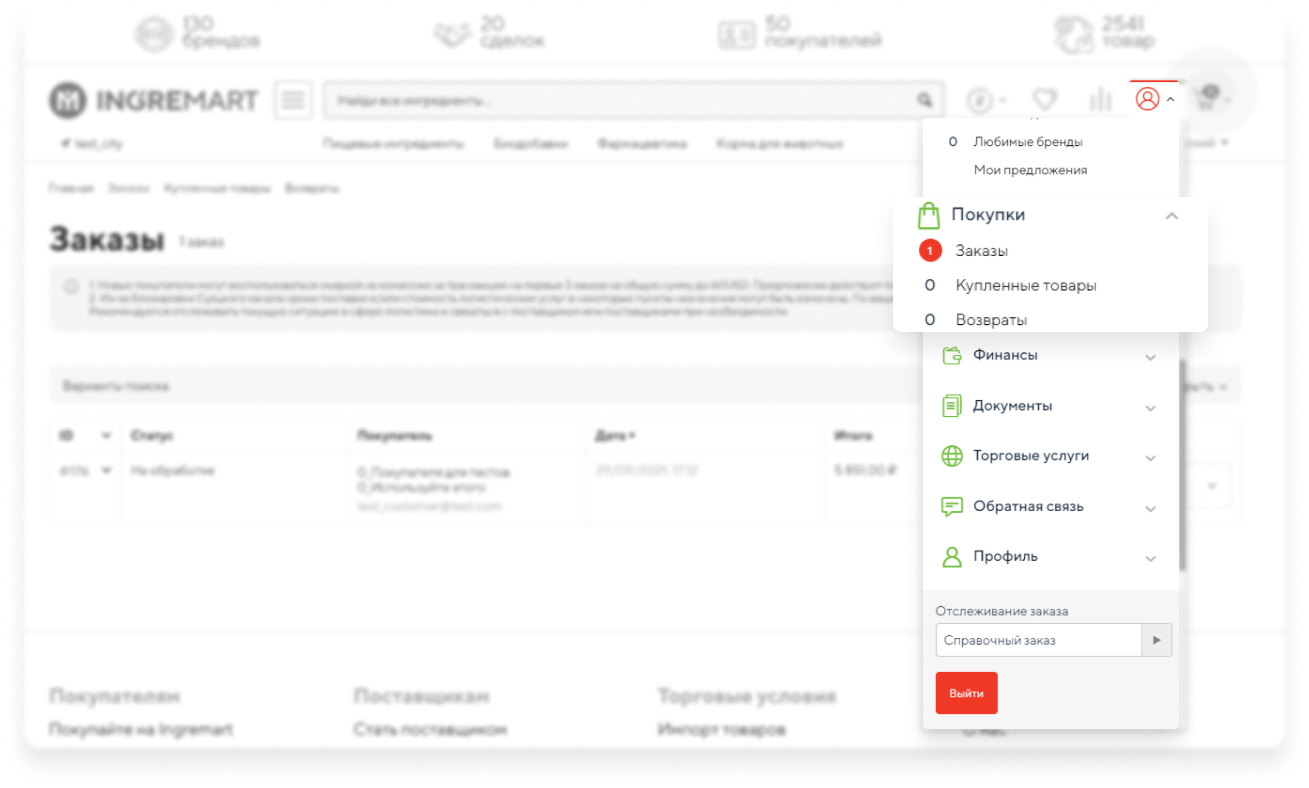This screenshot has width=1309, height=788.
Task: Click the Обратная связь chat icon
Action: 951,507
